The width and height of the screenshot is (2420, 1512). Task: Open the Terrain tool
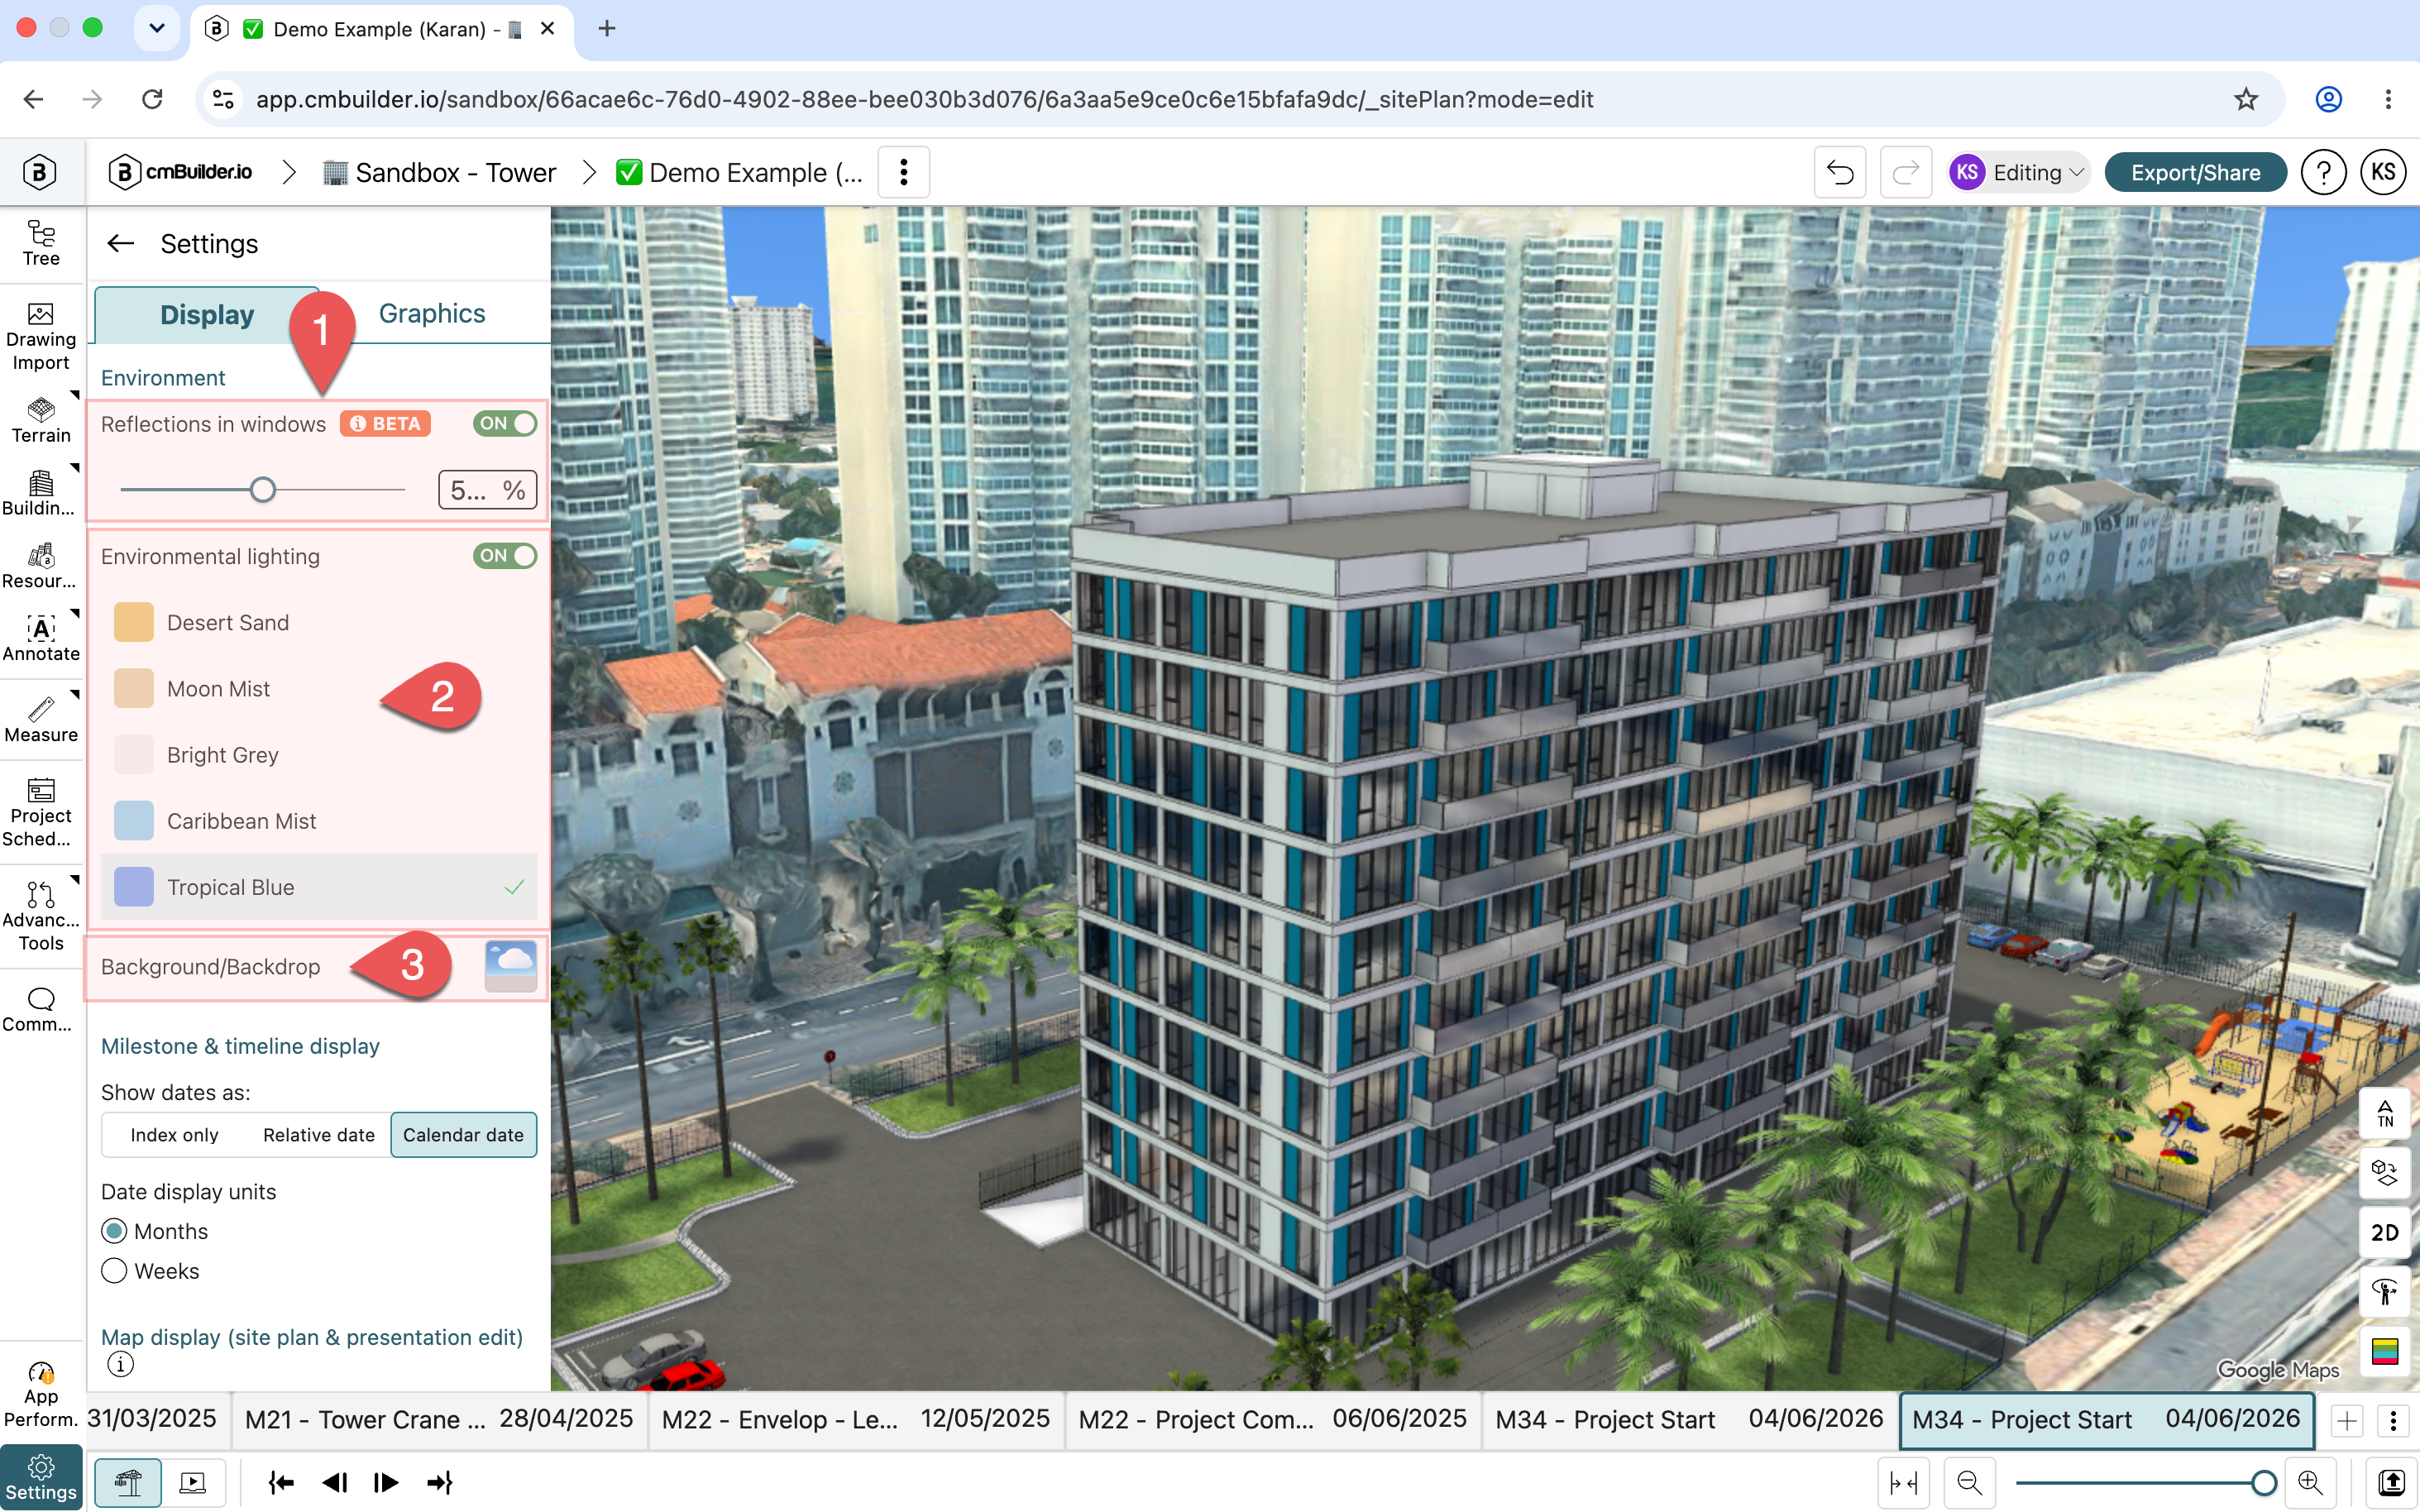tap(41, 420)
